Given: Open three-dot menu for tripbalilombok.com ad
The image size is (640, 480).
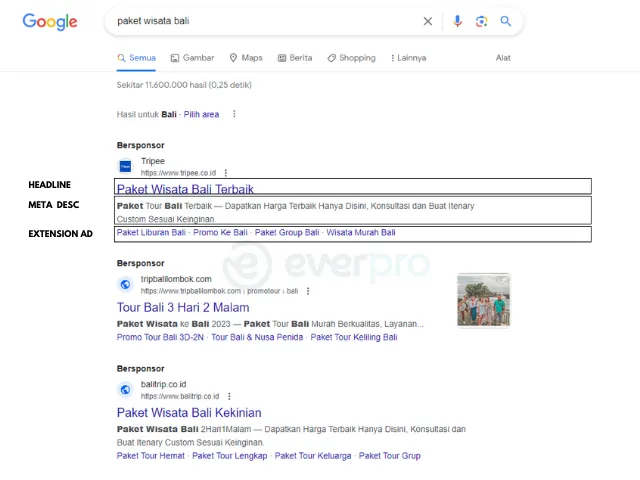Looking at the screenshot, I should tap(308, 291).
